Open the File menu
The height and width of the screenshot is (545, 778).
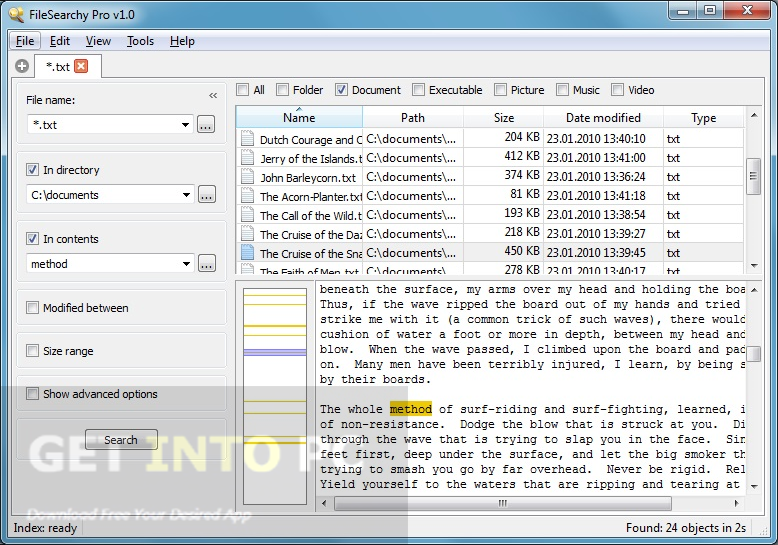click(x=25, y=41)
